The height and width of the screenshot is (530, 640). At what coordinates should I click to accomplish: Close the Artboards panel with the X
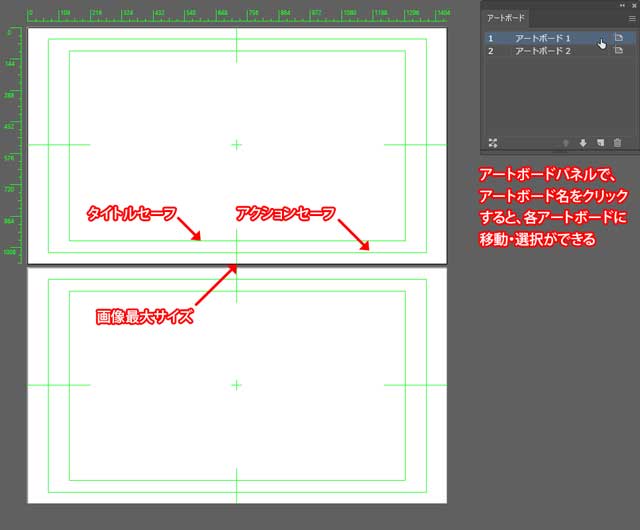pos(633,5)
